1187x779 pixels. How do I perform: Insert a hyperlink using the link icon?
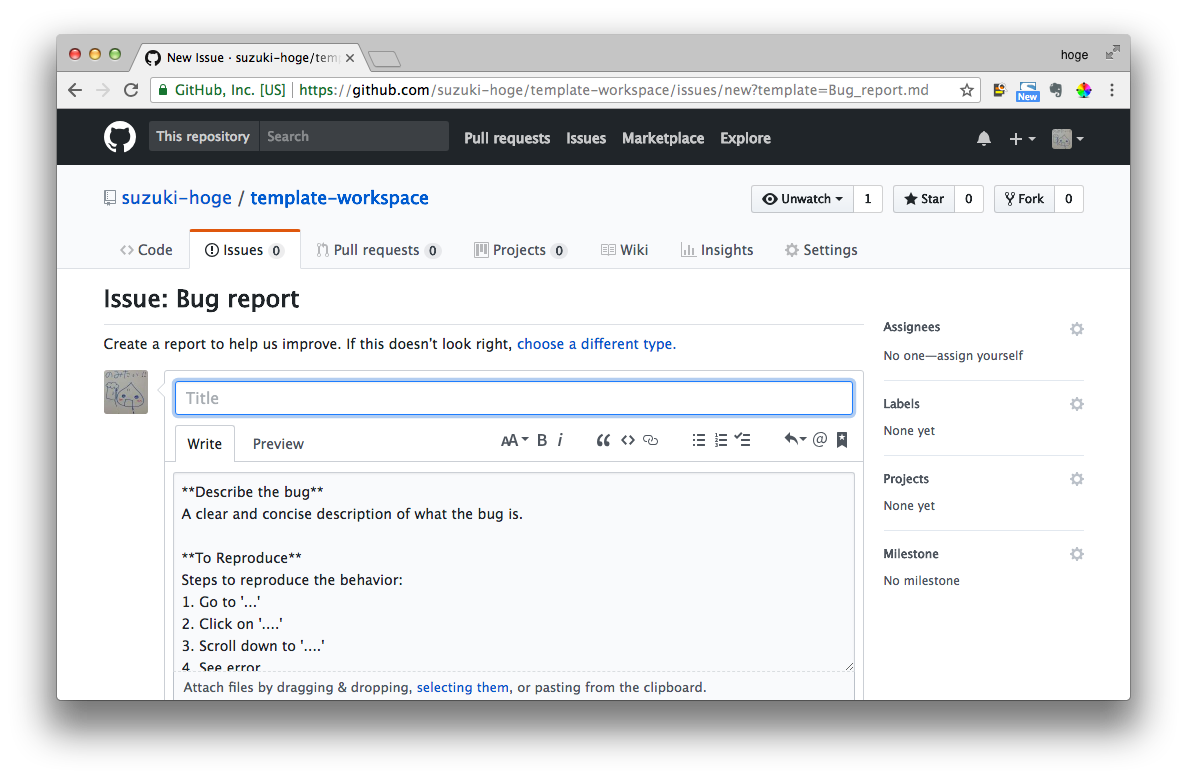point(650,440)
